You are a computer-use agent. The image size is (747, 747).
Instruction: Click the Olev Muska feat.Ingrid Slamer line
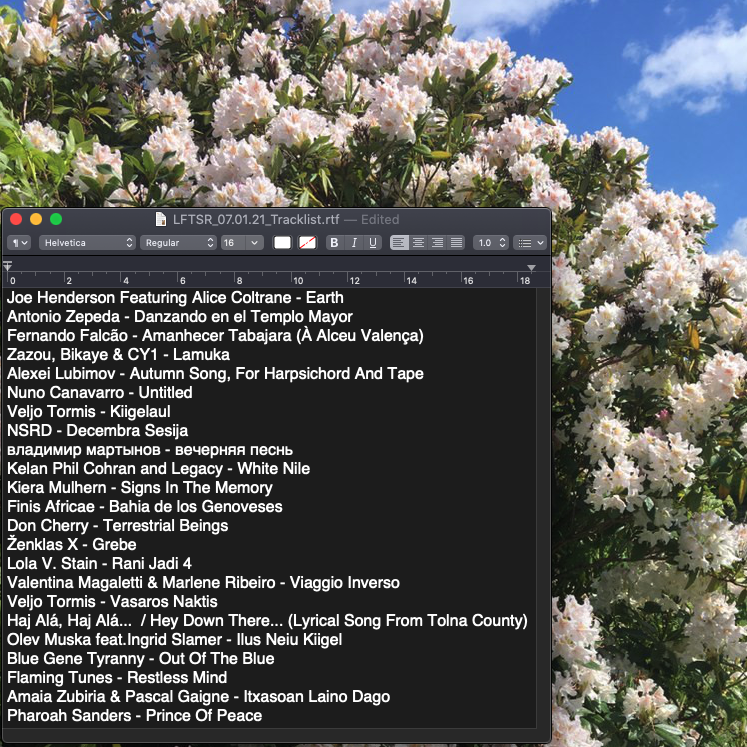(174, 640)
